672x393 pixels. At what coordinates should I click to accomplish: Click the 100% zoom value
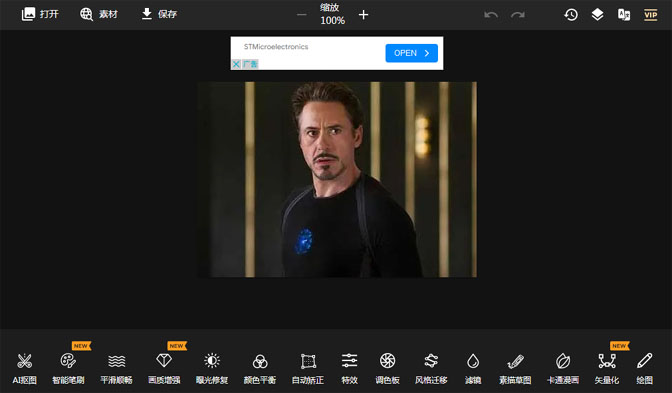(333, 21)
